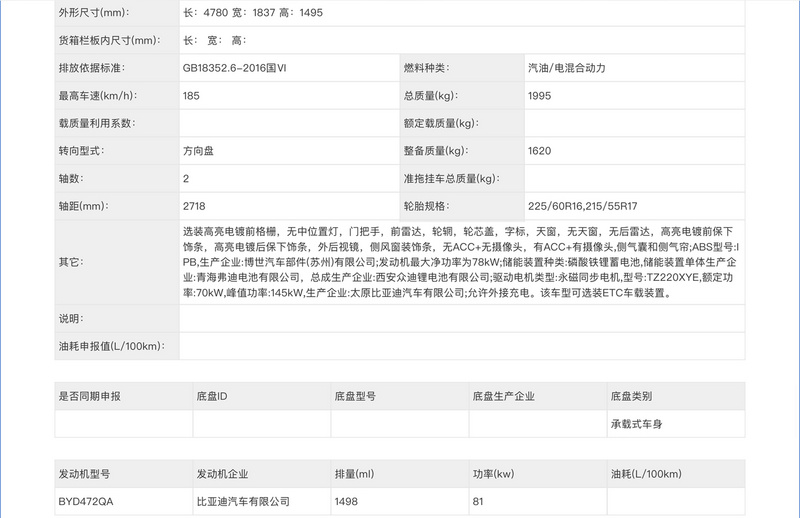Select the 比亚迪汽车有限公司 cell

(x=243, y=501)
